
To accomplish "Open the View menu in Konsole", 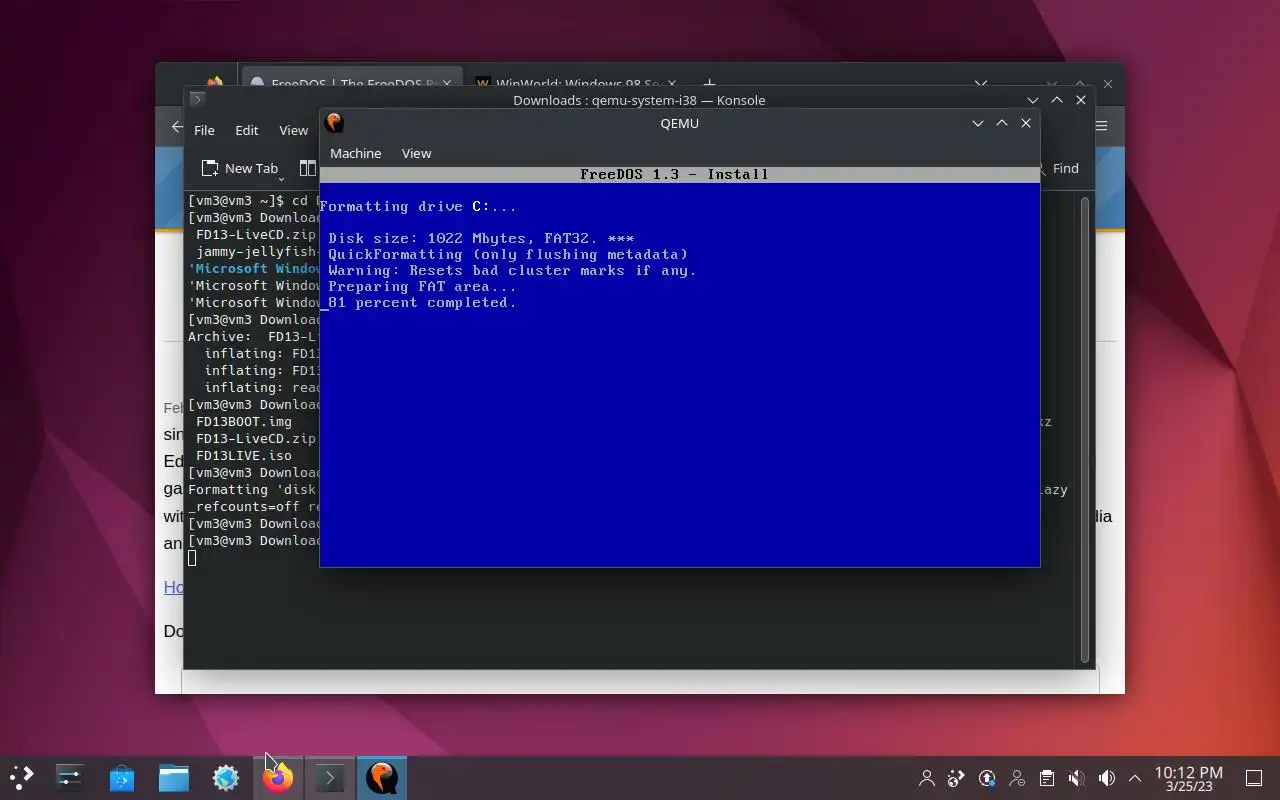I will tap(293, 130).
